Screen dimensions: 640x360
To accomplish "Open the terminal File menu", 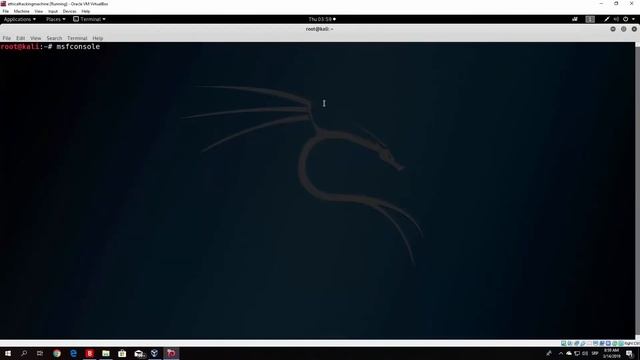I will click(x=7, y=38).
